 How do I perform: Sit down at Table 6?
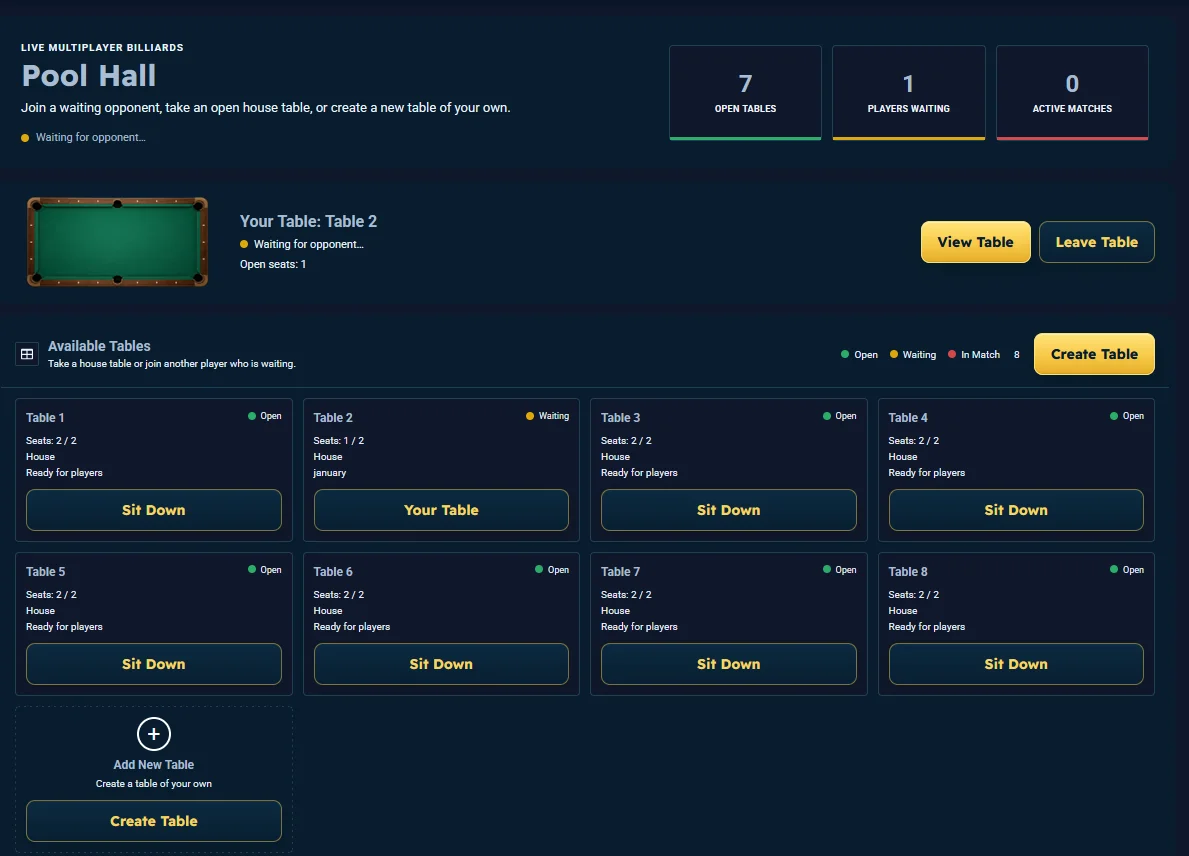(441, 664)
